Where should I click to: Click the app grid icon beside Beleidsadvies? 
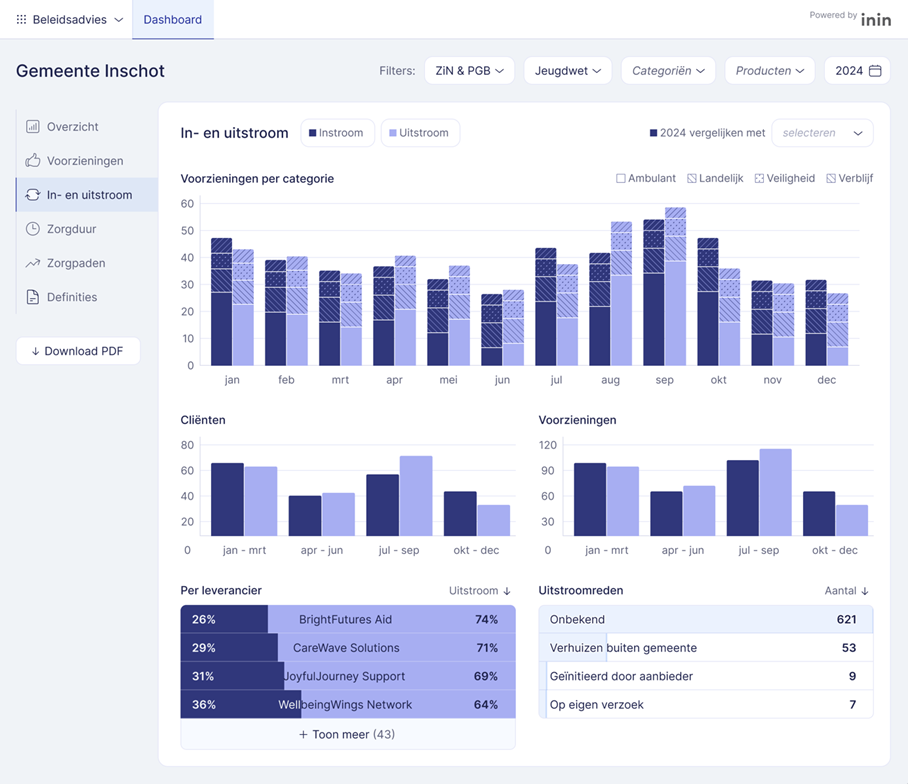coord(21,19)
